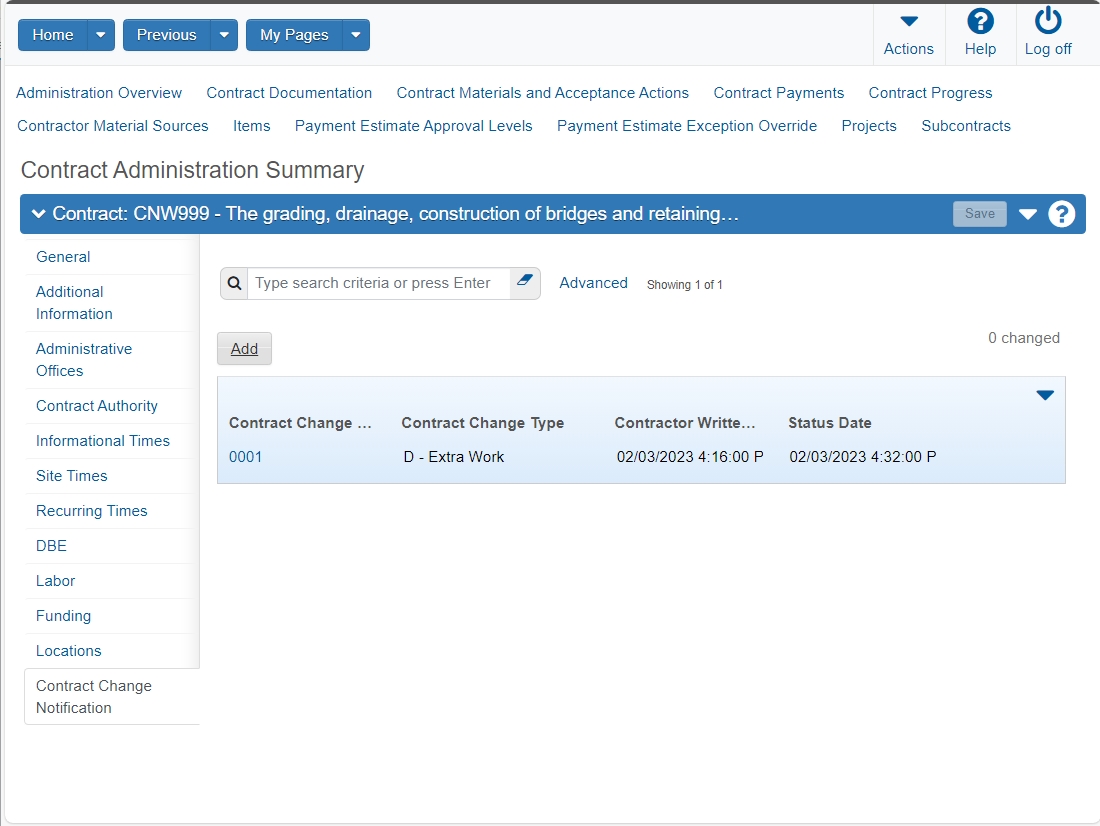Expand the Home dropdown arrow

(100, 35)
